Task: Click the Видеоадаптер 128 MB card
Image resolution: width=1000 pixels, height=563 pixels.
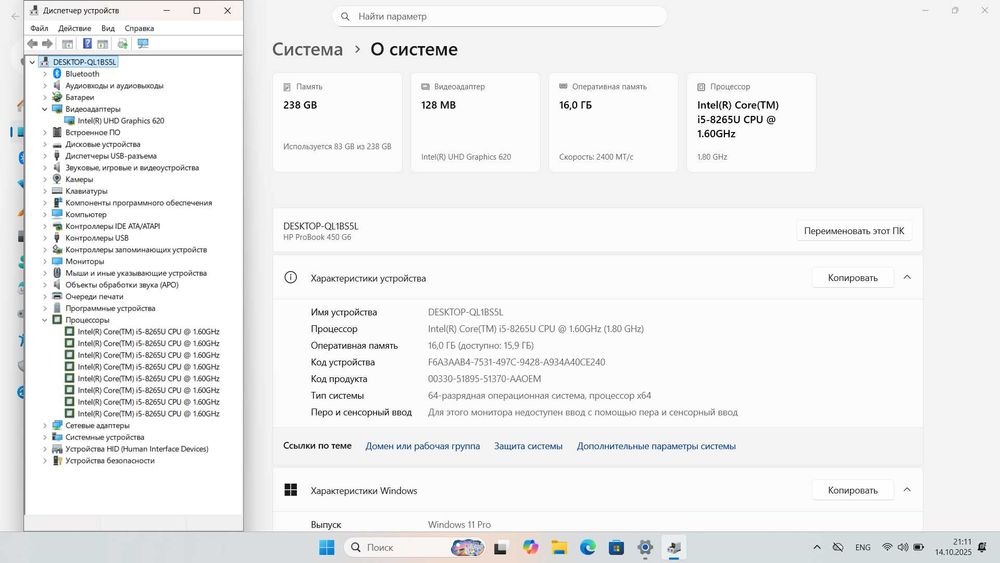Action: 475,122
